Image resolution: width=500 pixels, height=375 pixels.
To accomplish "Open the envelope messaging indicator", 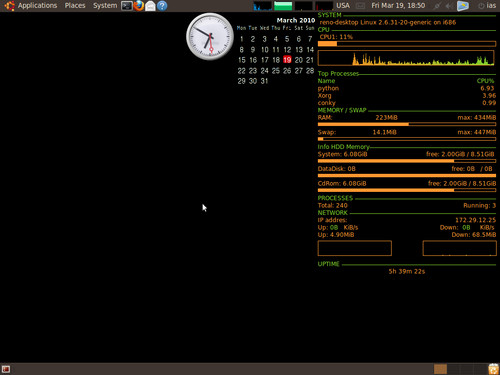I will [x=360, y=6].
